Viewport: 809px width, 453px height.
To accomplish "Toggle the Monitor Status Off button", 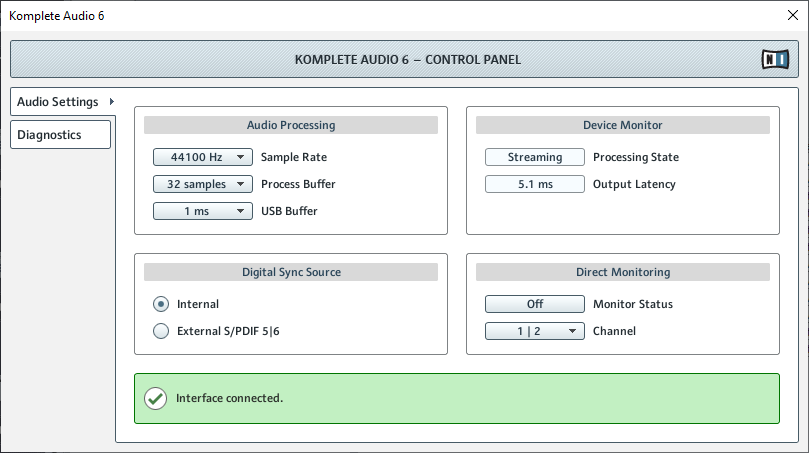I will pyautogui.click(x=535, y=304).
